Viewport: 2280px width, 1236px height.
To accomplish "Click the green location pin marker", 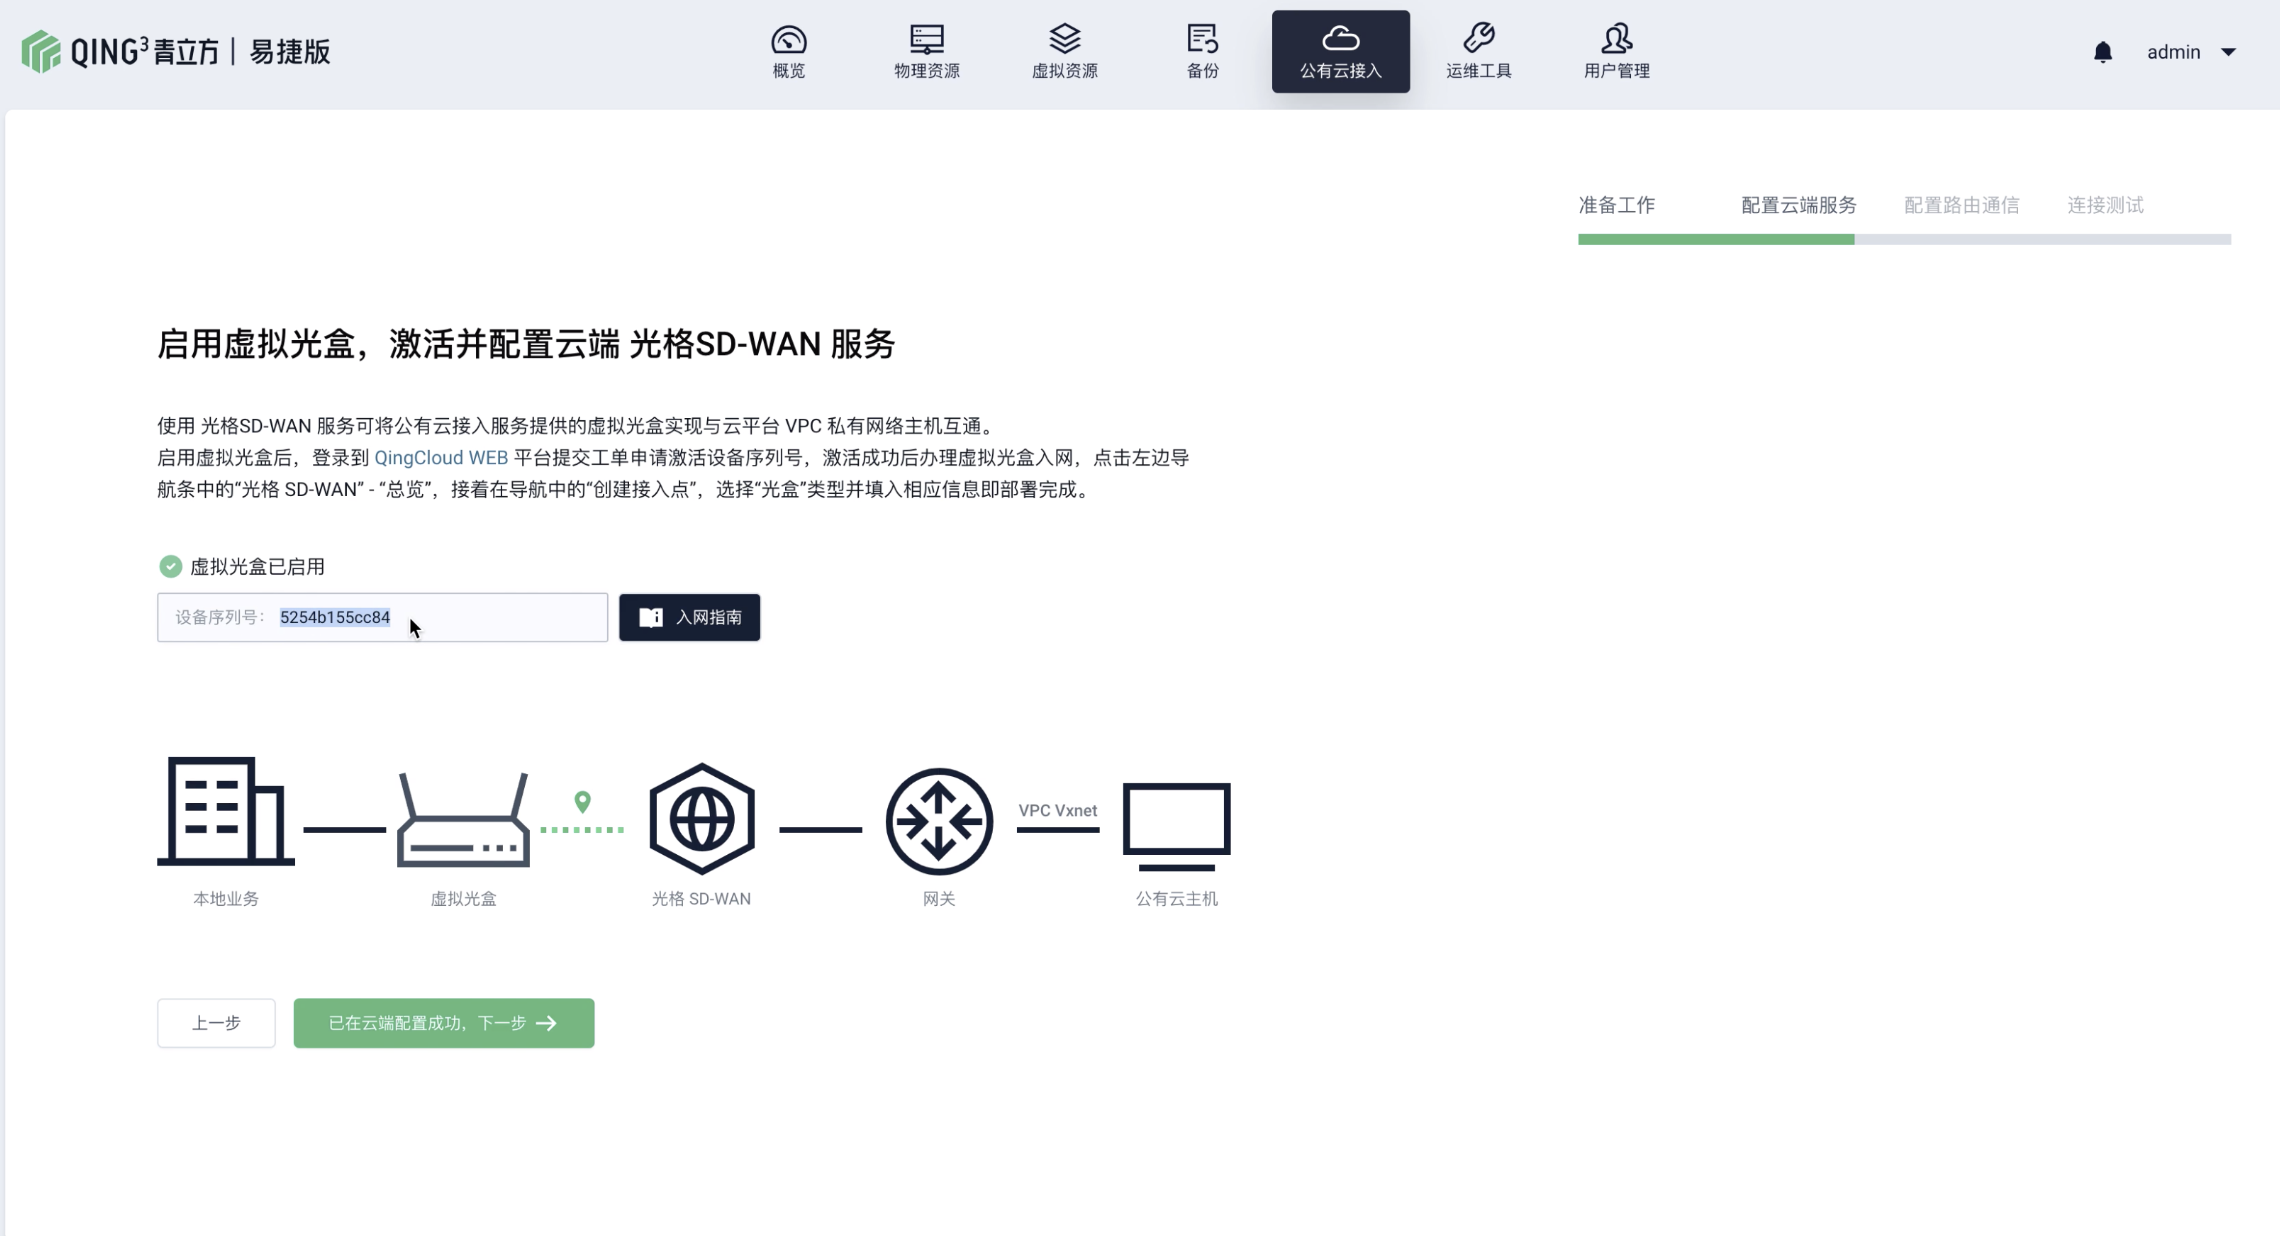I will click(582, 802).
